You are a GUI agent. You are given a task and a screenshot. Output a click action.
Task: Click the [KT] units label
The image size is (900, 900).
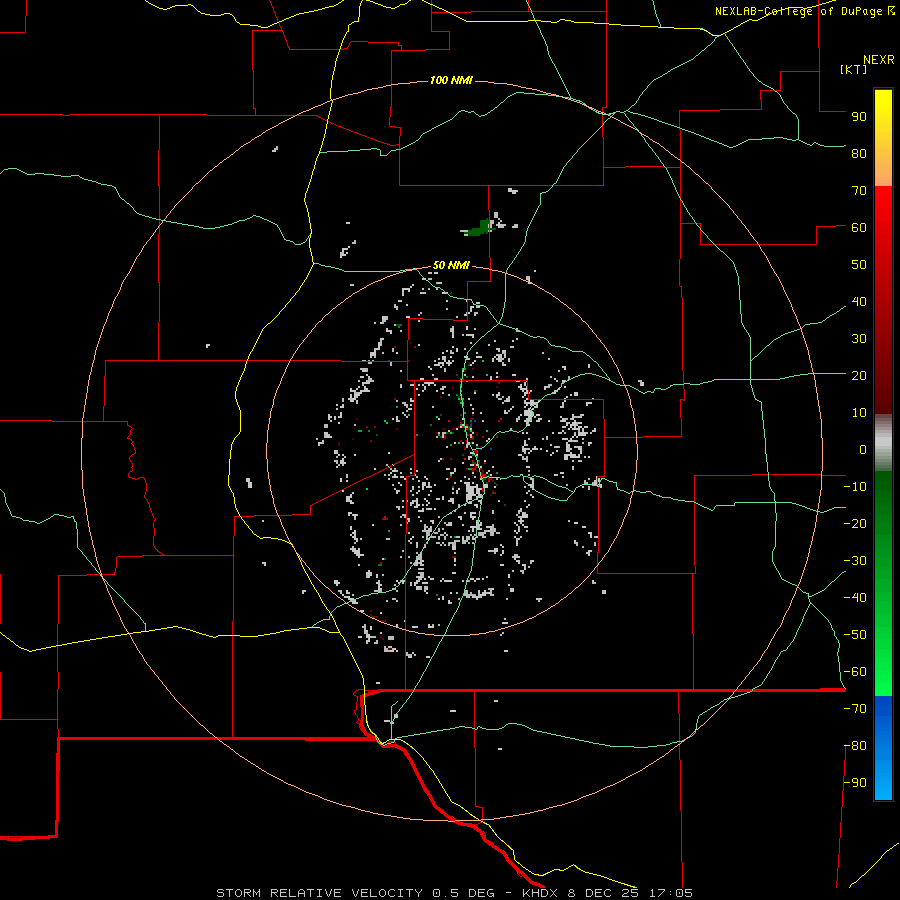tap(854, 69)
